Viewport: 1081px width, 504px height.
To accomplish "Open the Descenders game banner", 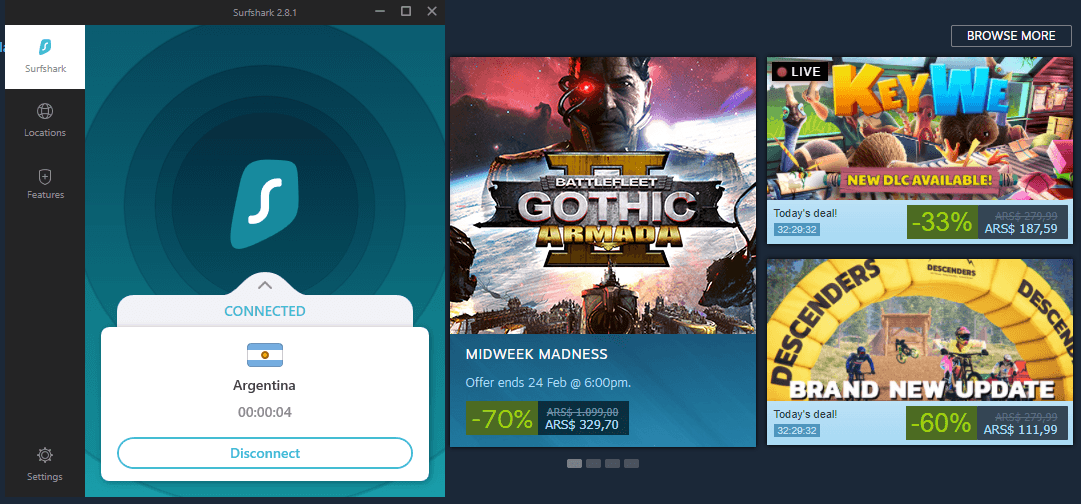I will (920, 330).
